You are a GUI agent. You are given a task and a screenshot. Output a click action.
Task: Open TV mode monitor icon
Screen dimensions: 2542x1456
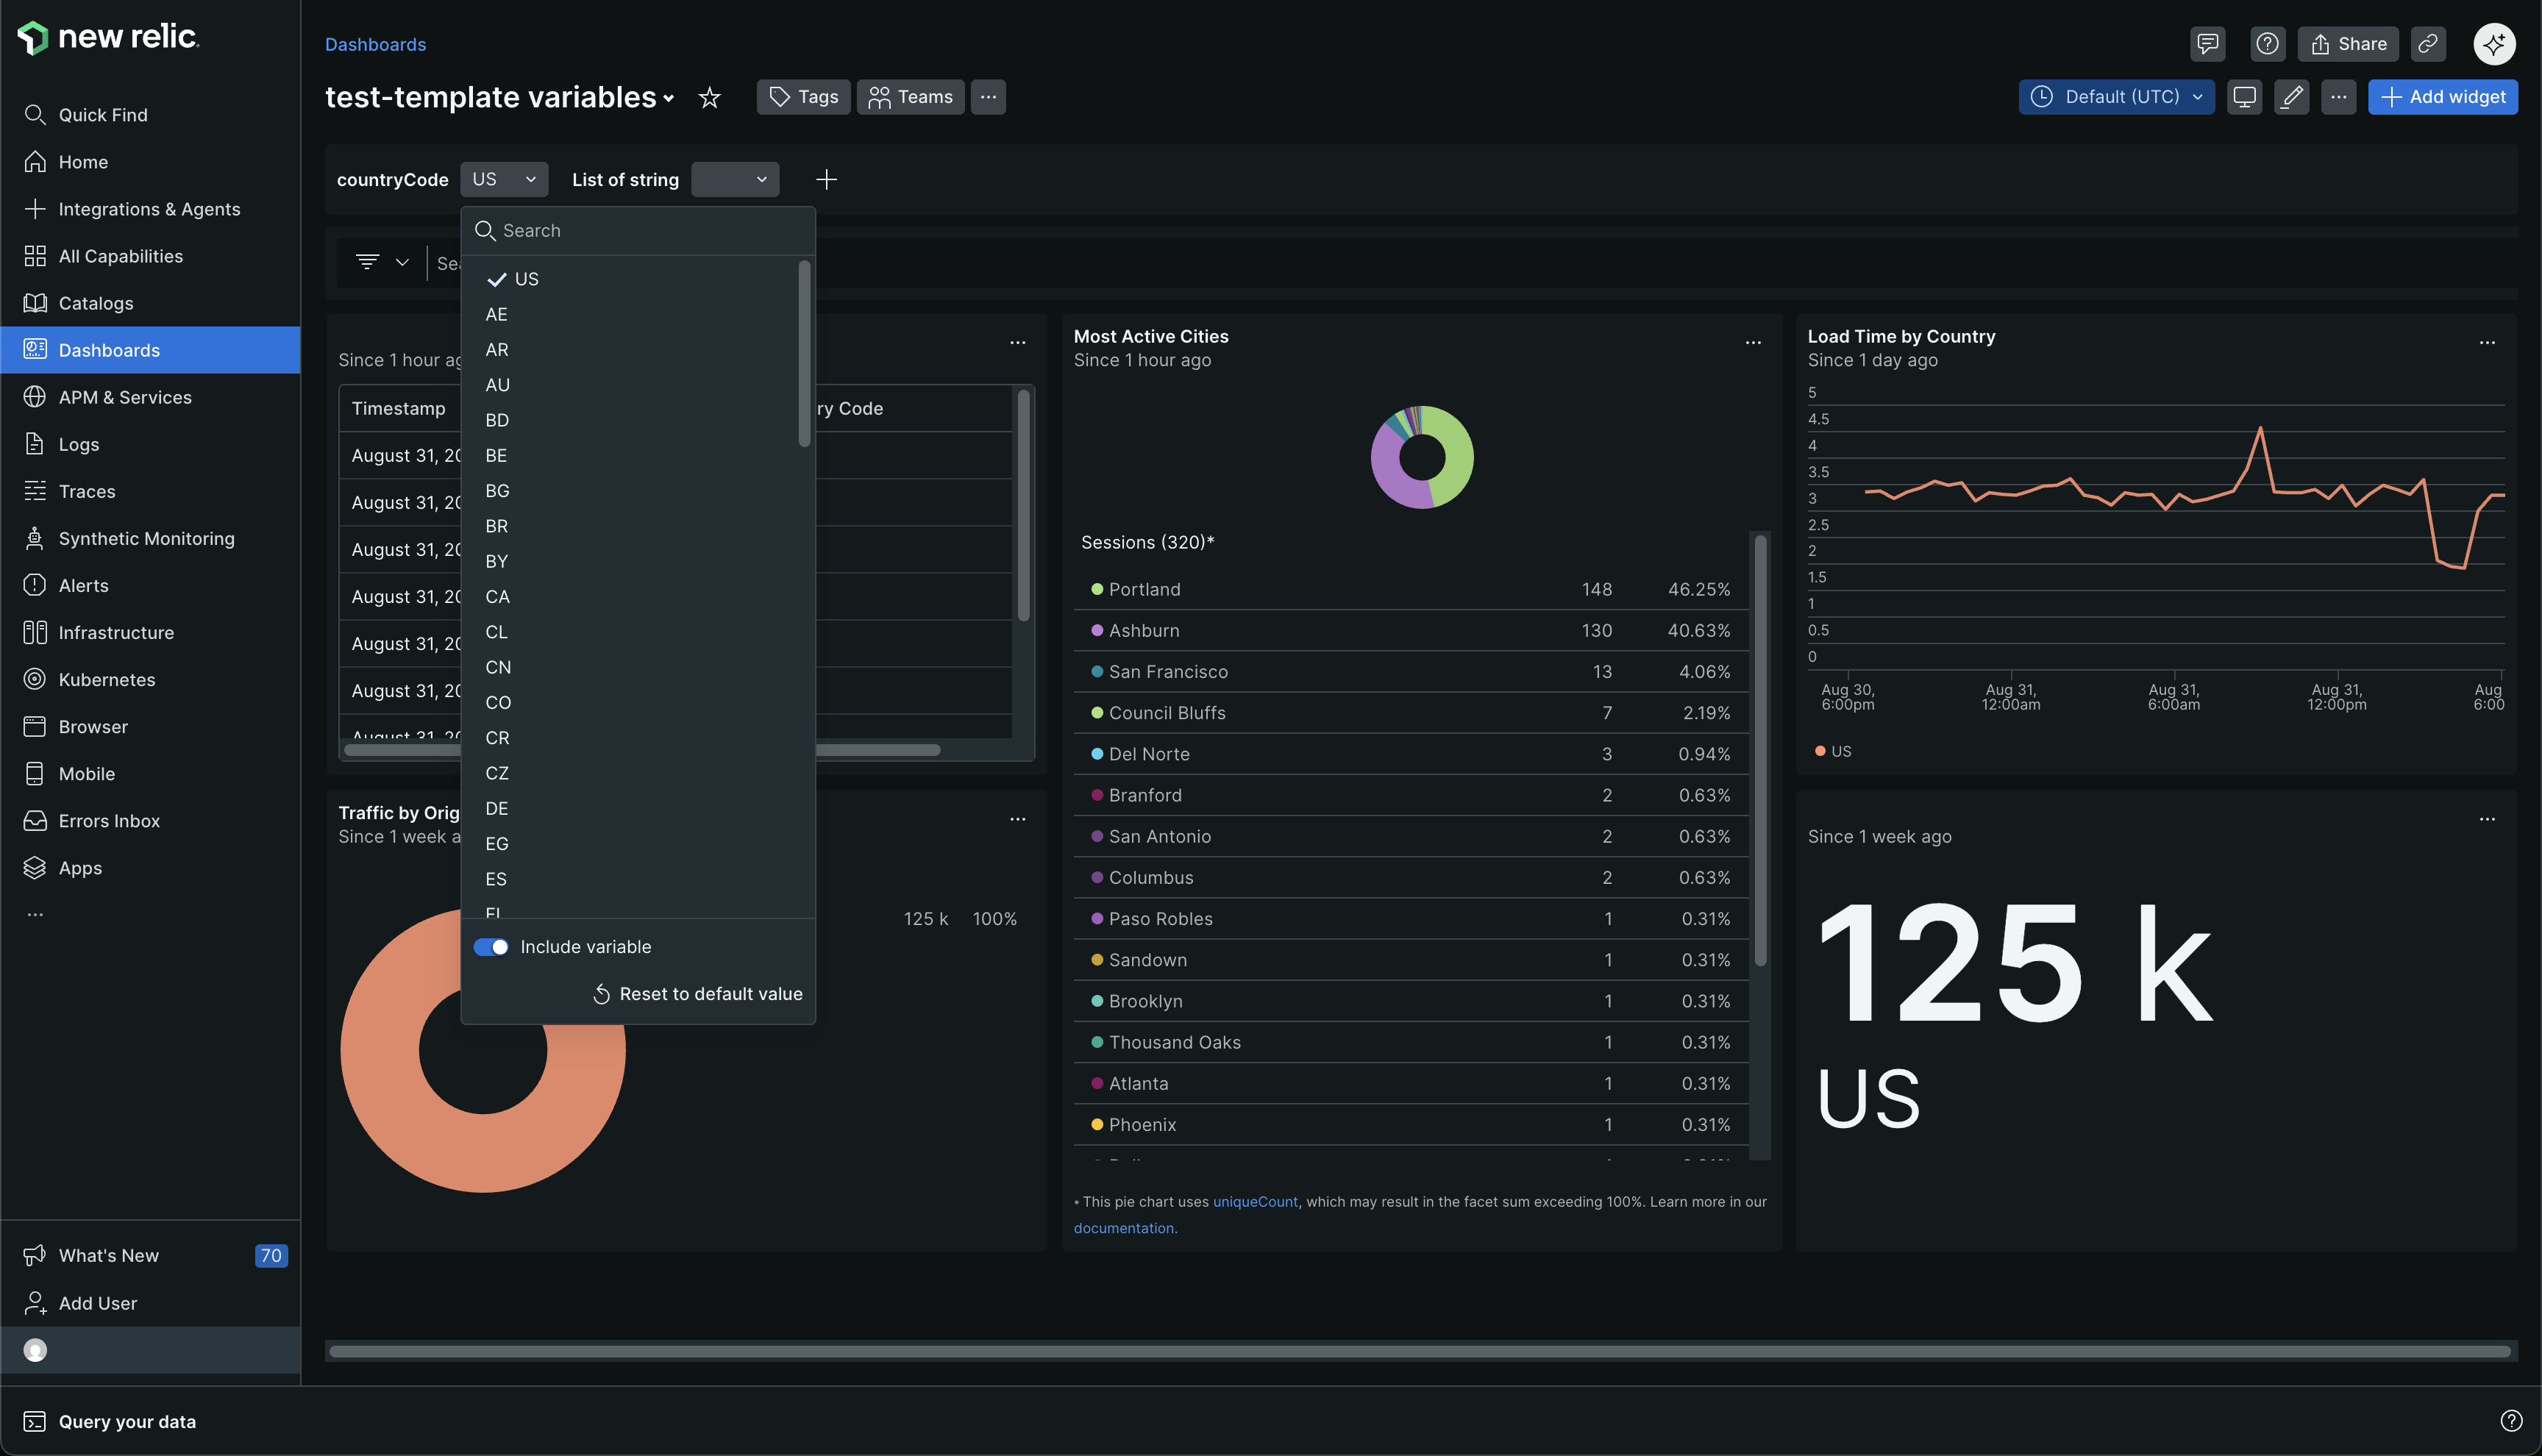(x=2244, y=97)
